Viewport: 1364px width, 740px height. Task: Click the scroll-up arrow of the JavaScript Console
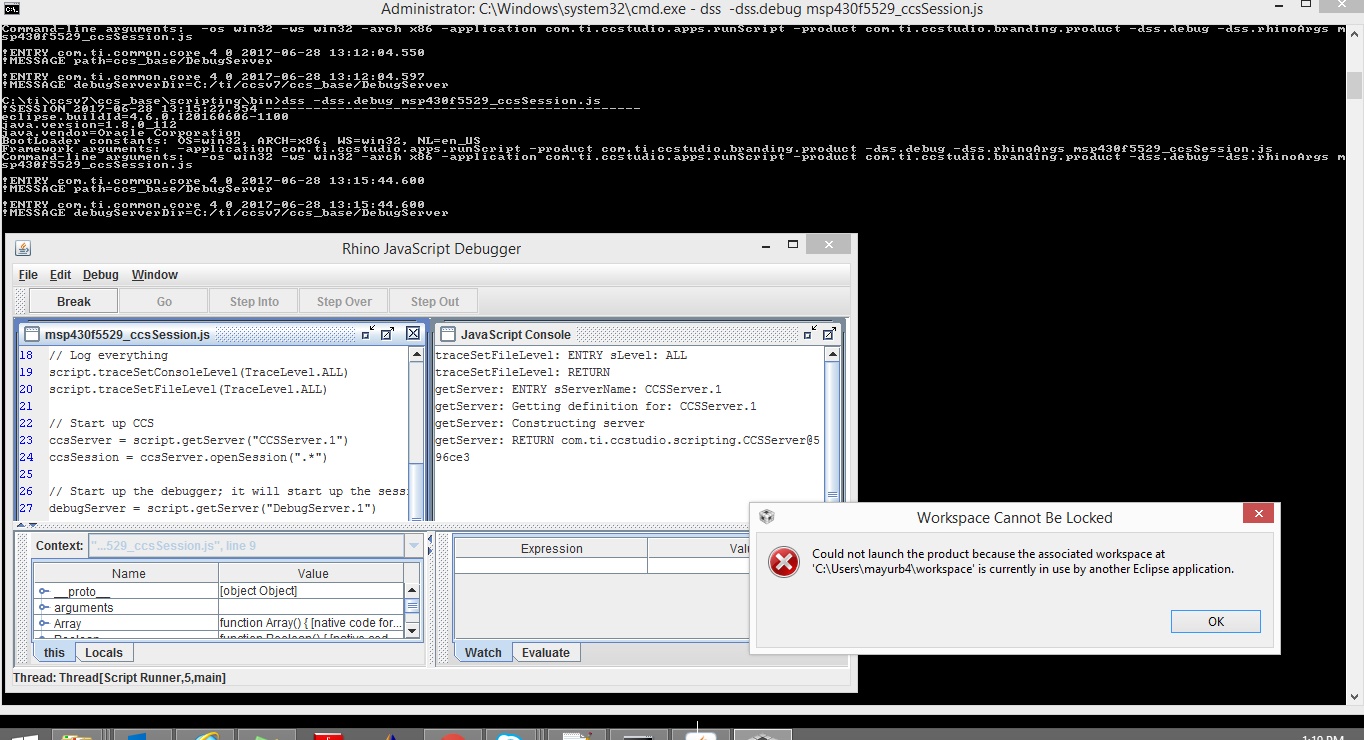(x=832, y=355)
